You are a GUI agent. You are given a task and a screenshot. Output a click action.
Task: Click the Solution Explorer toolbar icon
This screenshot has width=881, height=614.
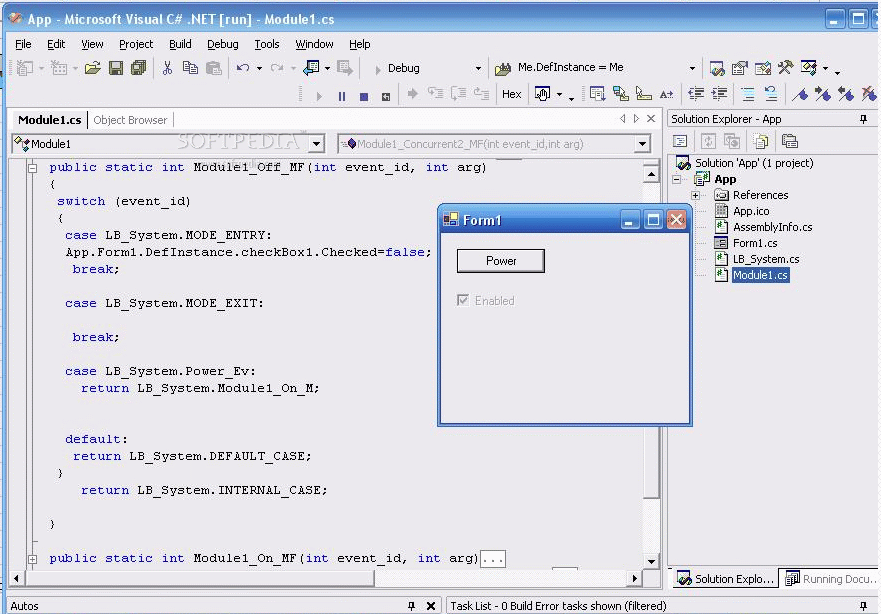[717, 68]
